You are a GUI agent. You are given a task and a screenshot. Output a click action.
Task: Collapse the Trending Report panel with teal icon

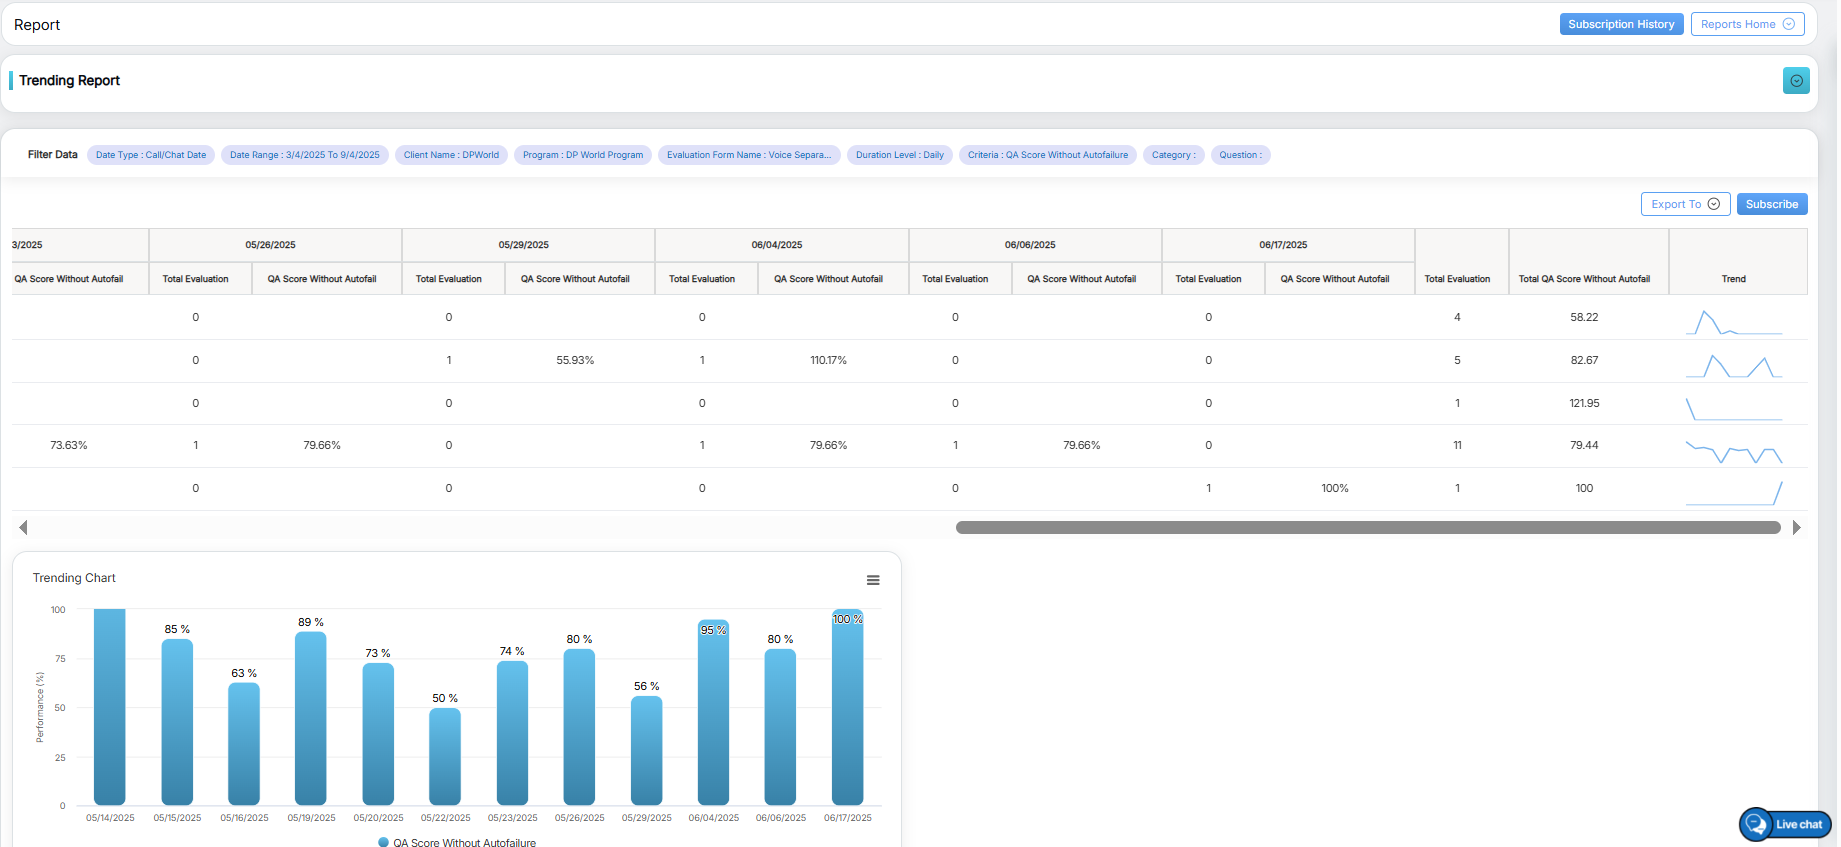pos(1796,81)
